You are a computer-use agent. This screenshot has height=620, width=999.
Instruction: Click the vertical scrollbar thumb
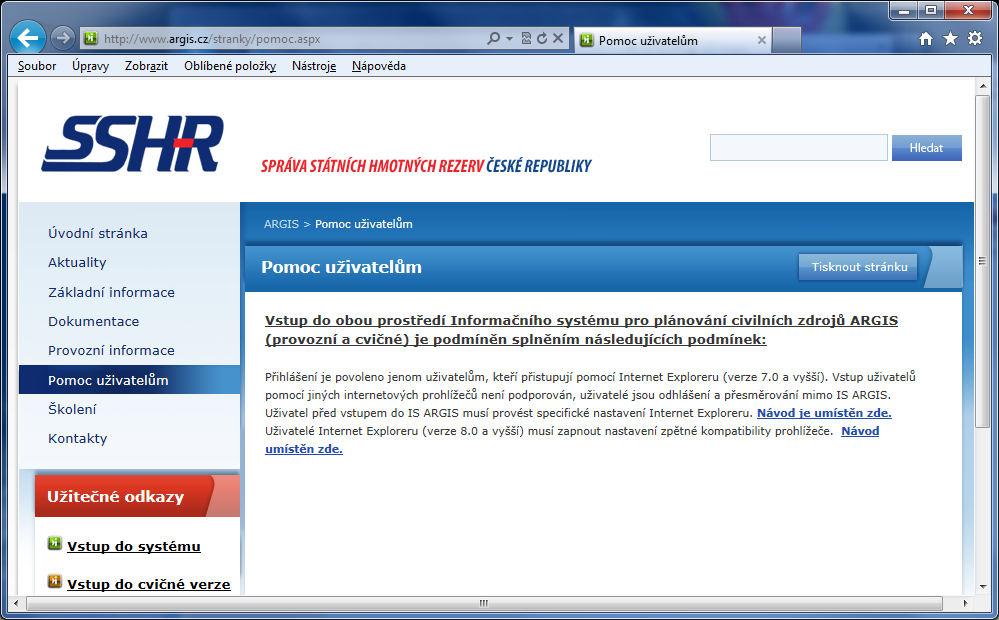click(x=982, y=261)
